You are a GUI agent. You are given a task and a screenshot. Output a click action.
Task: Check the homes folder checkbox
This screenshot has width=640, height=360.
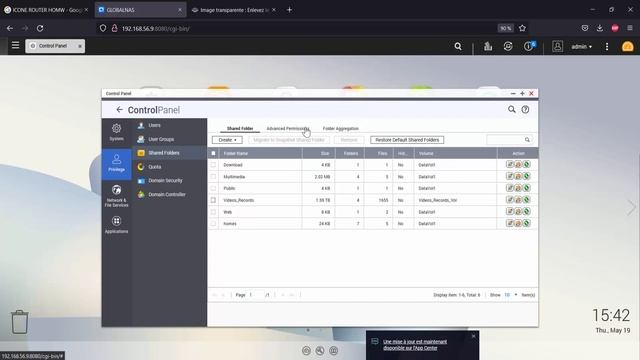point(213,224)
